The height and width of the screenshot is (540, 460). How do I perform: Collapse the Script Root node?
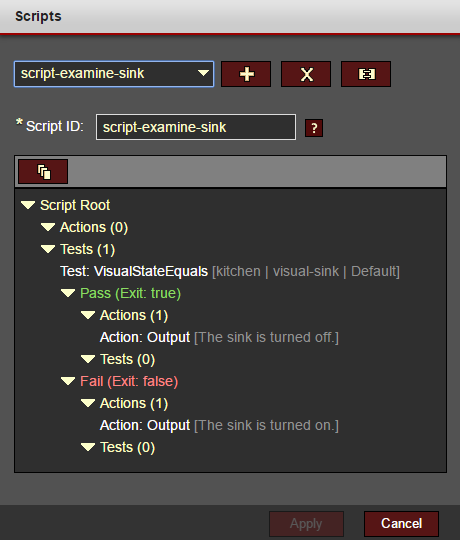coord(28,205)
